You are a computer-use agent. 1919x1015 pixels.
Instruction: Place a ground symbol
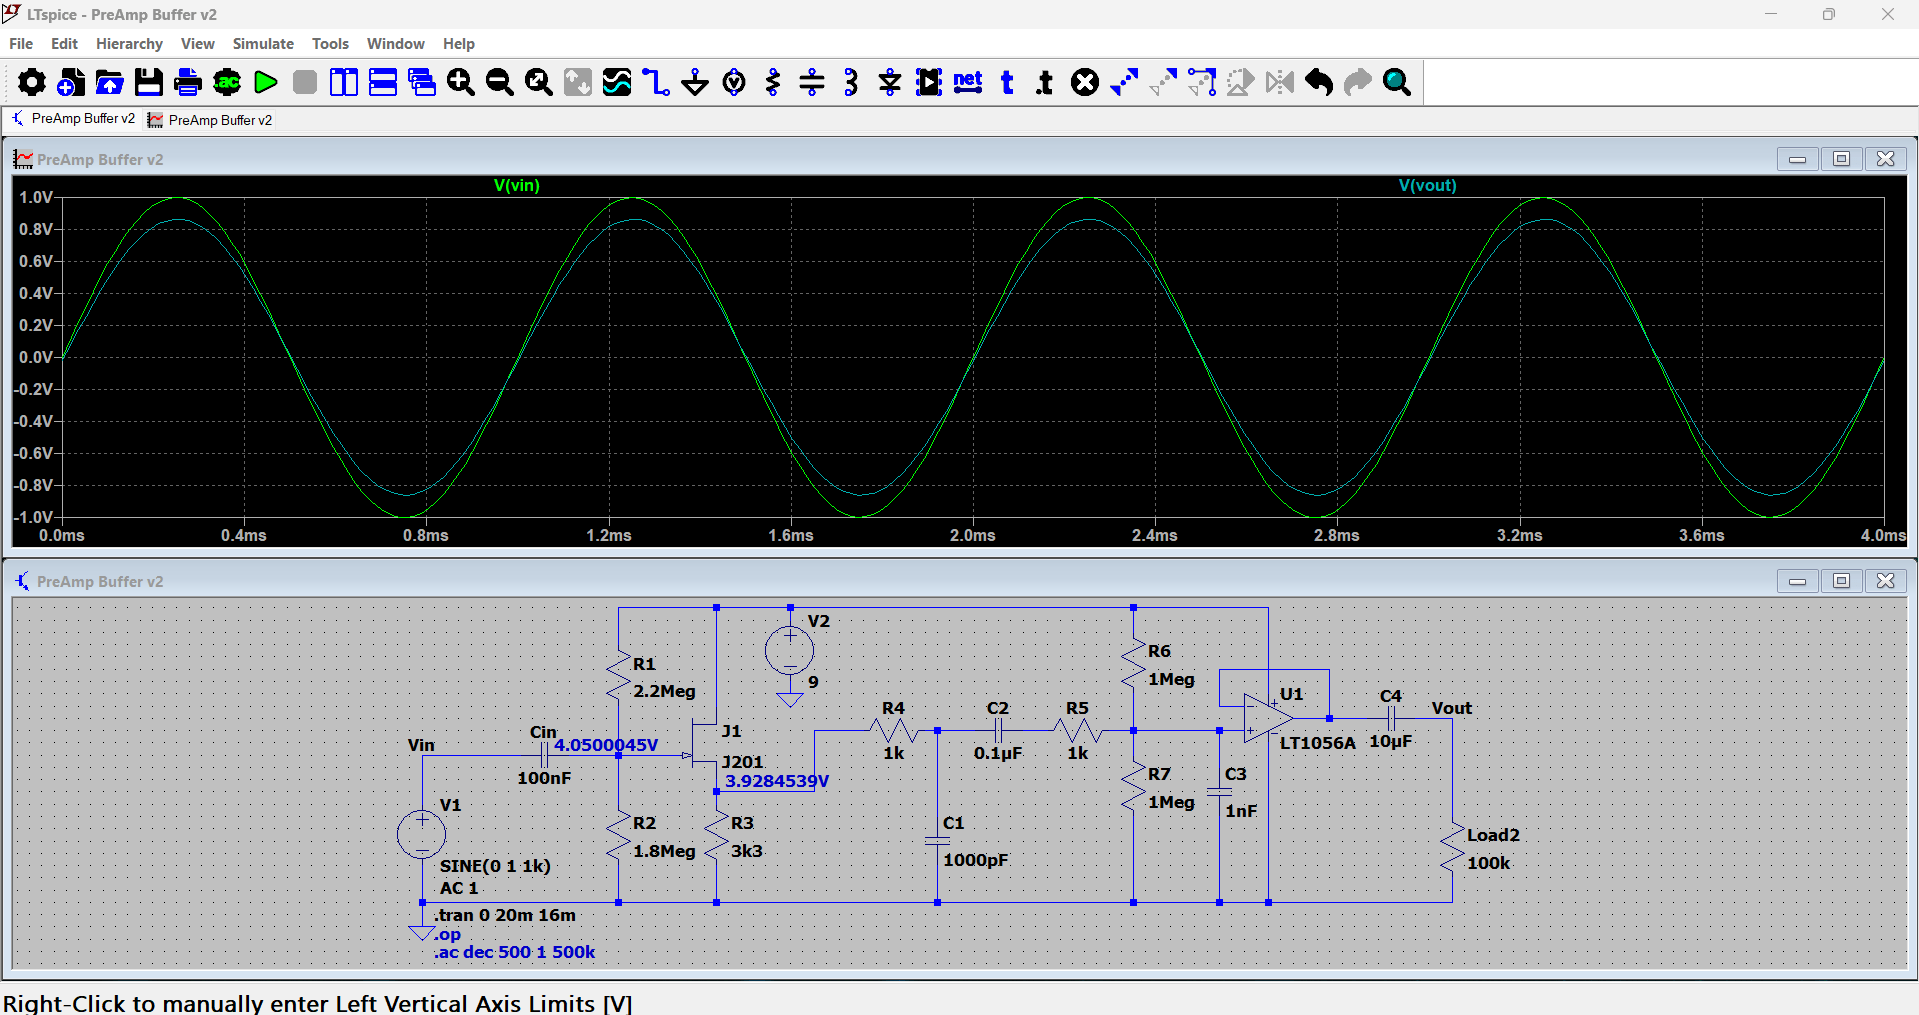tap(695, 82)
